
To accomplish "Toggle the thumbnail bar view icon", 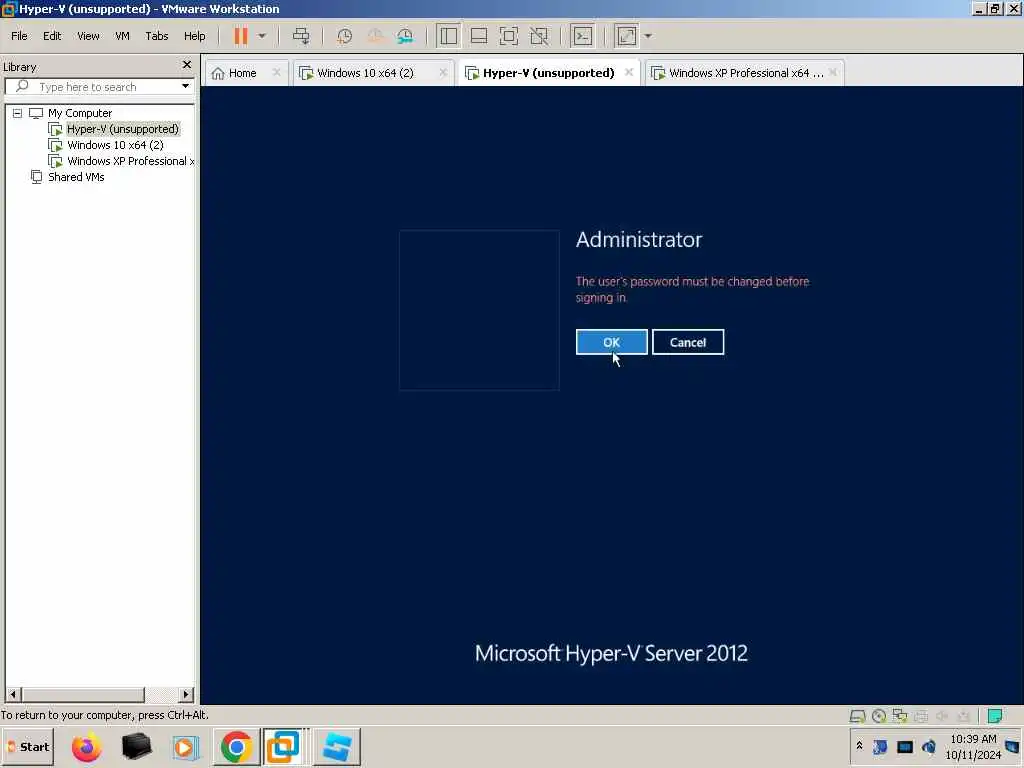I will 479,36.
